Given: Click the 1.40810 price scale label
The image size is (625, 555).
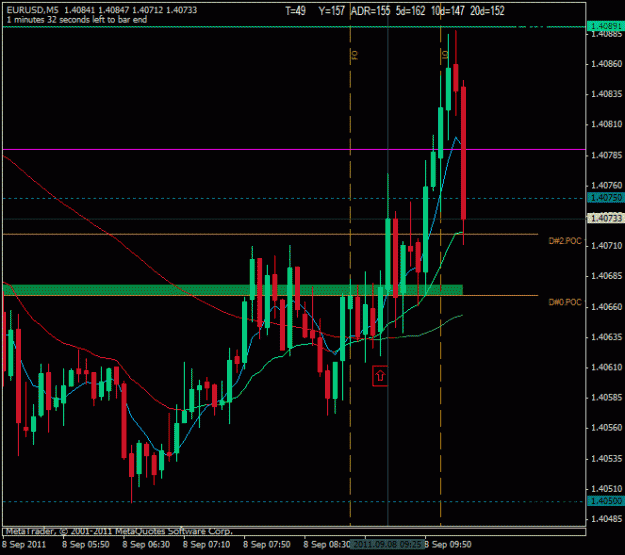Looking at the screenshot, I should (606, 124).
